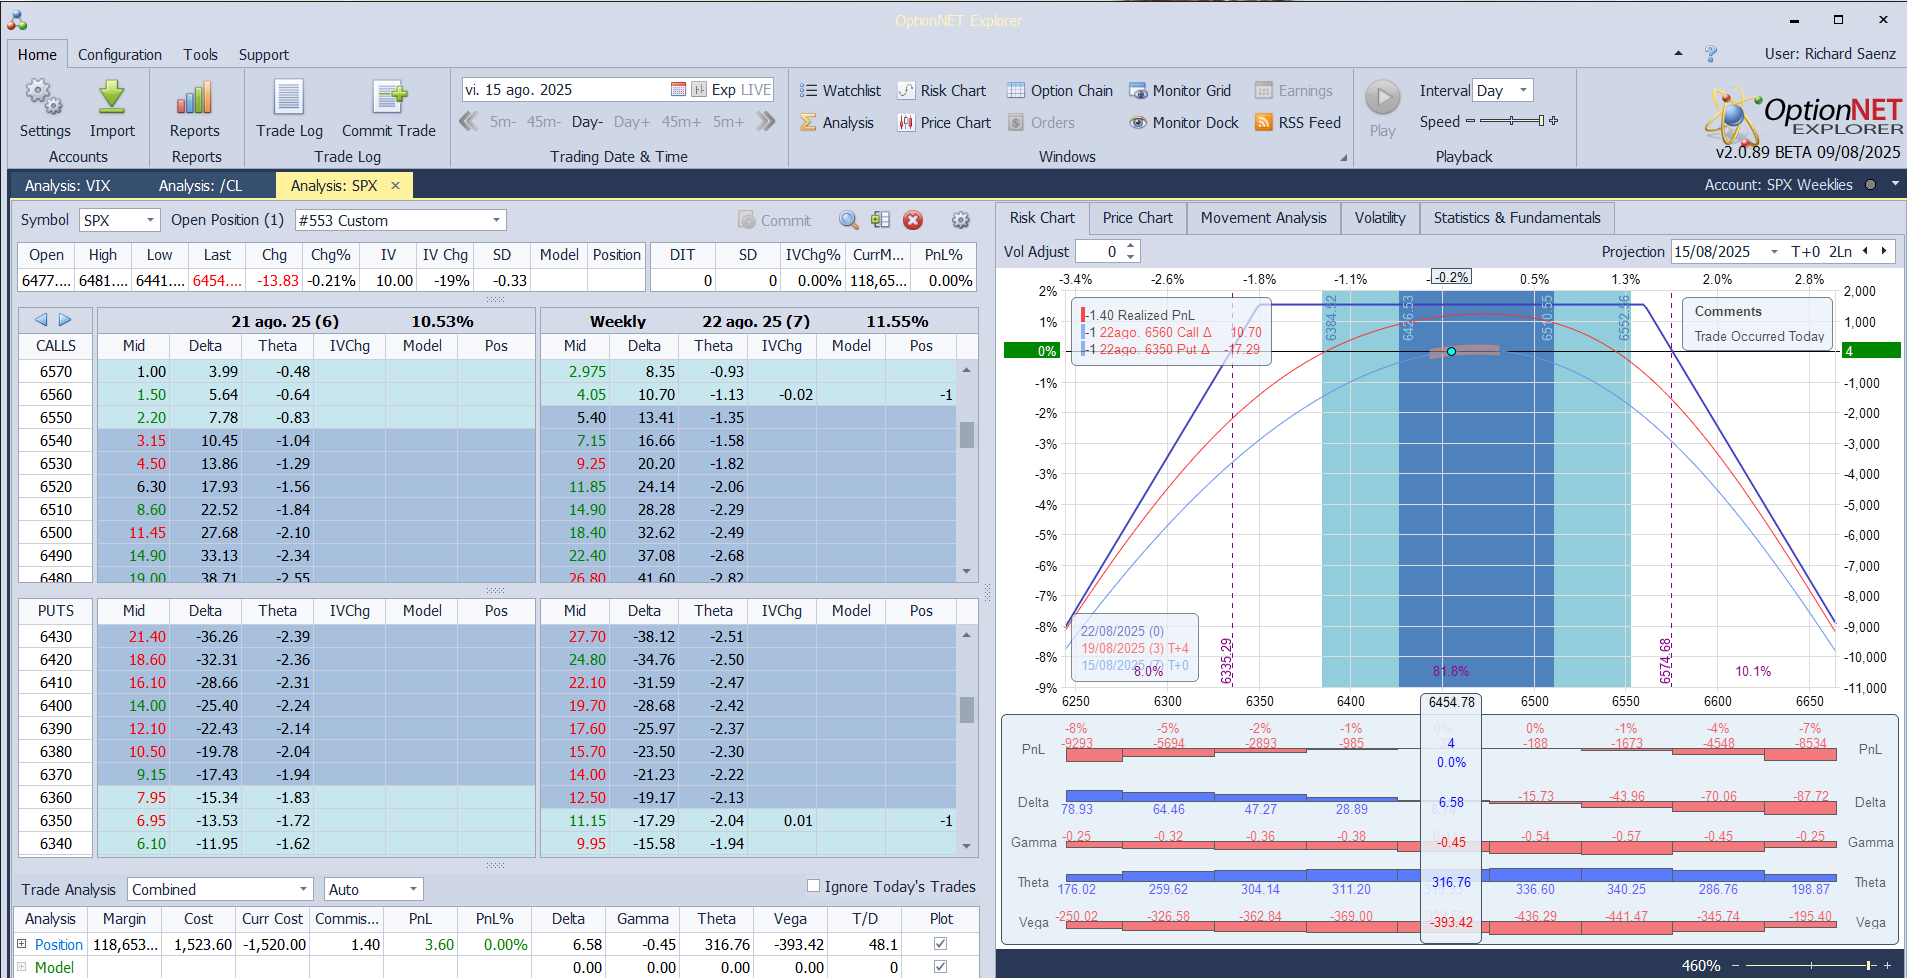
Task: Open the Trade Log document icon
Action: tap(289, 109)
